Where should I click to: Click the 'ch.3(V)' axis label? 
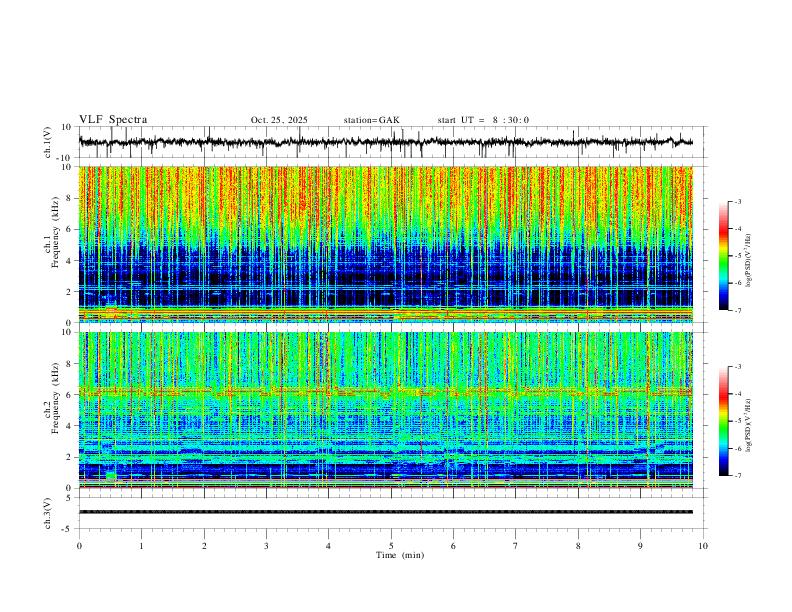(47, 514)
